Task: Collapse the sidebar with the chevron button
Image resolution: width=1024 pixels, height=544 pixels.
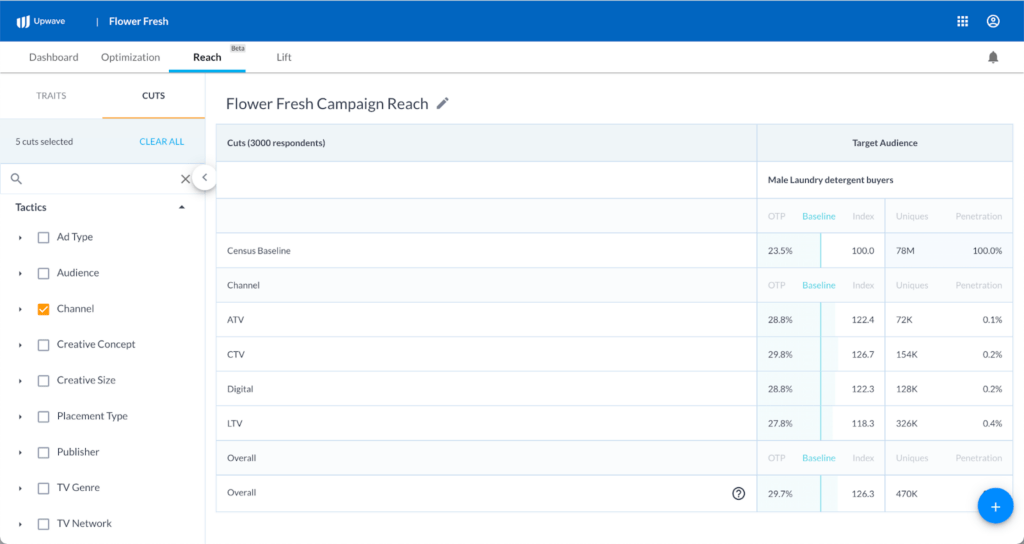Action: pos(204,177)
